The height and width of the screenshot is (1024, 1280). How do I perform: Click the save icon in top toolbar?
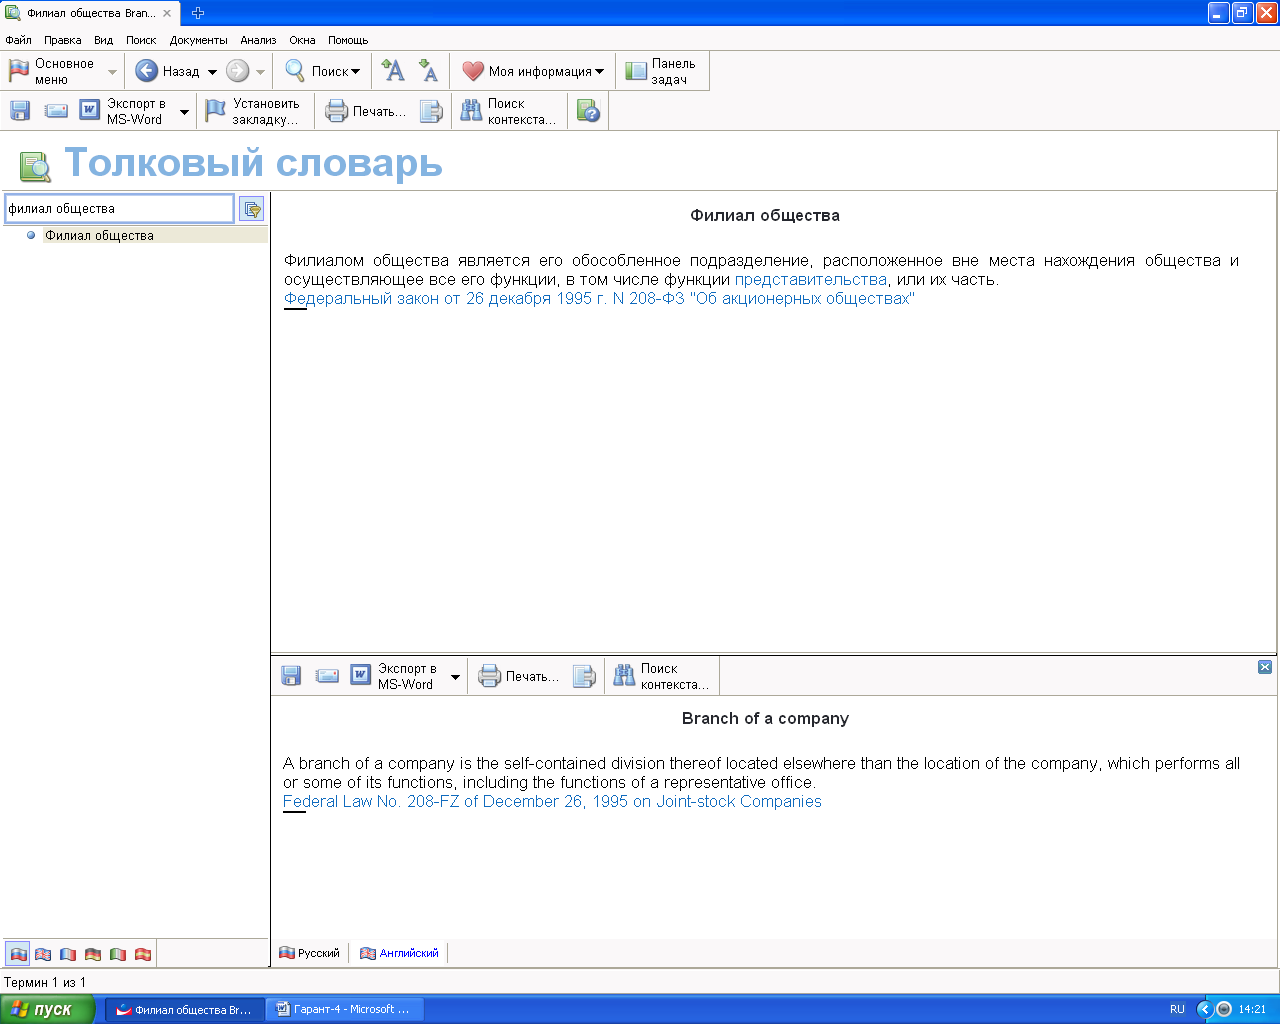(20, 111)
